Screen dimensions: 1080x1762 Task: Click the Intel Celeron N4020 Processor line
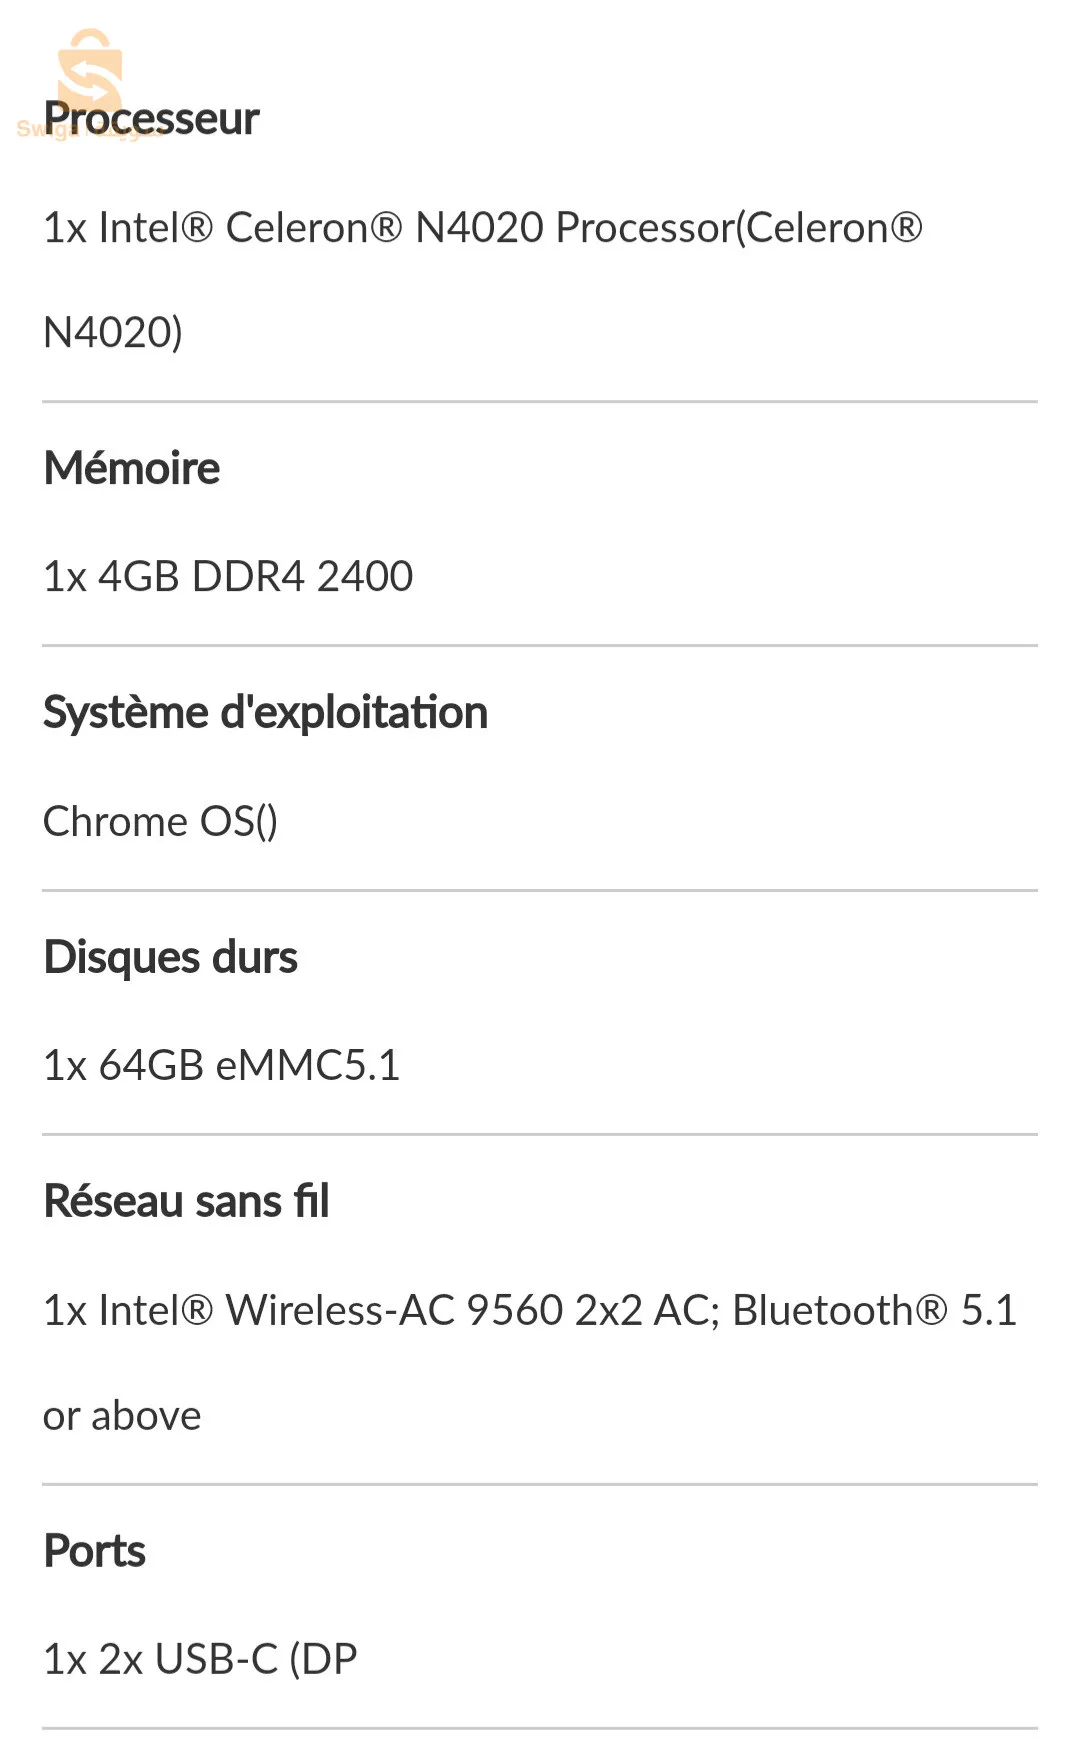[x=482, y=228]
